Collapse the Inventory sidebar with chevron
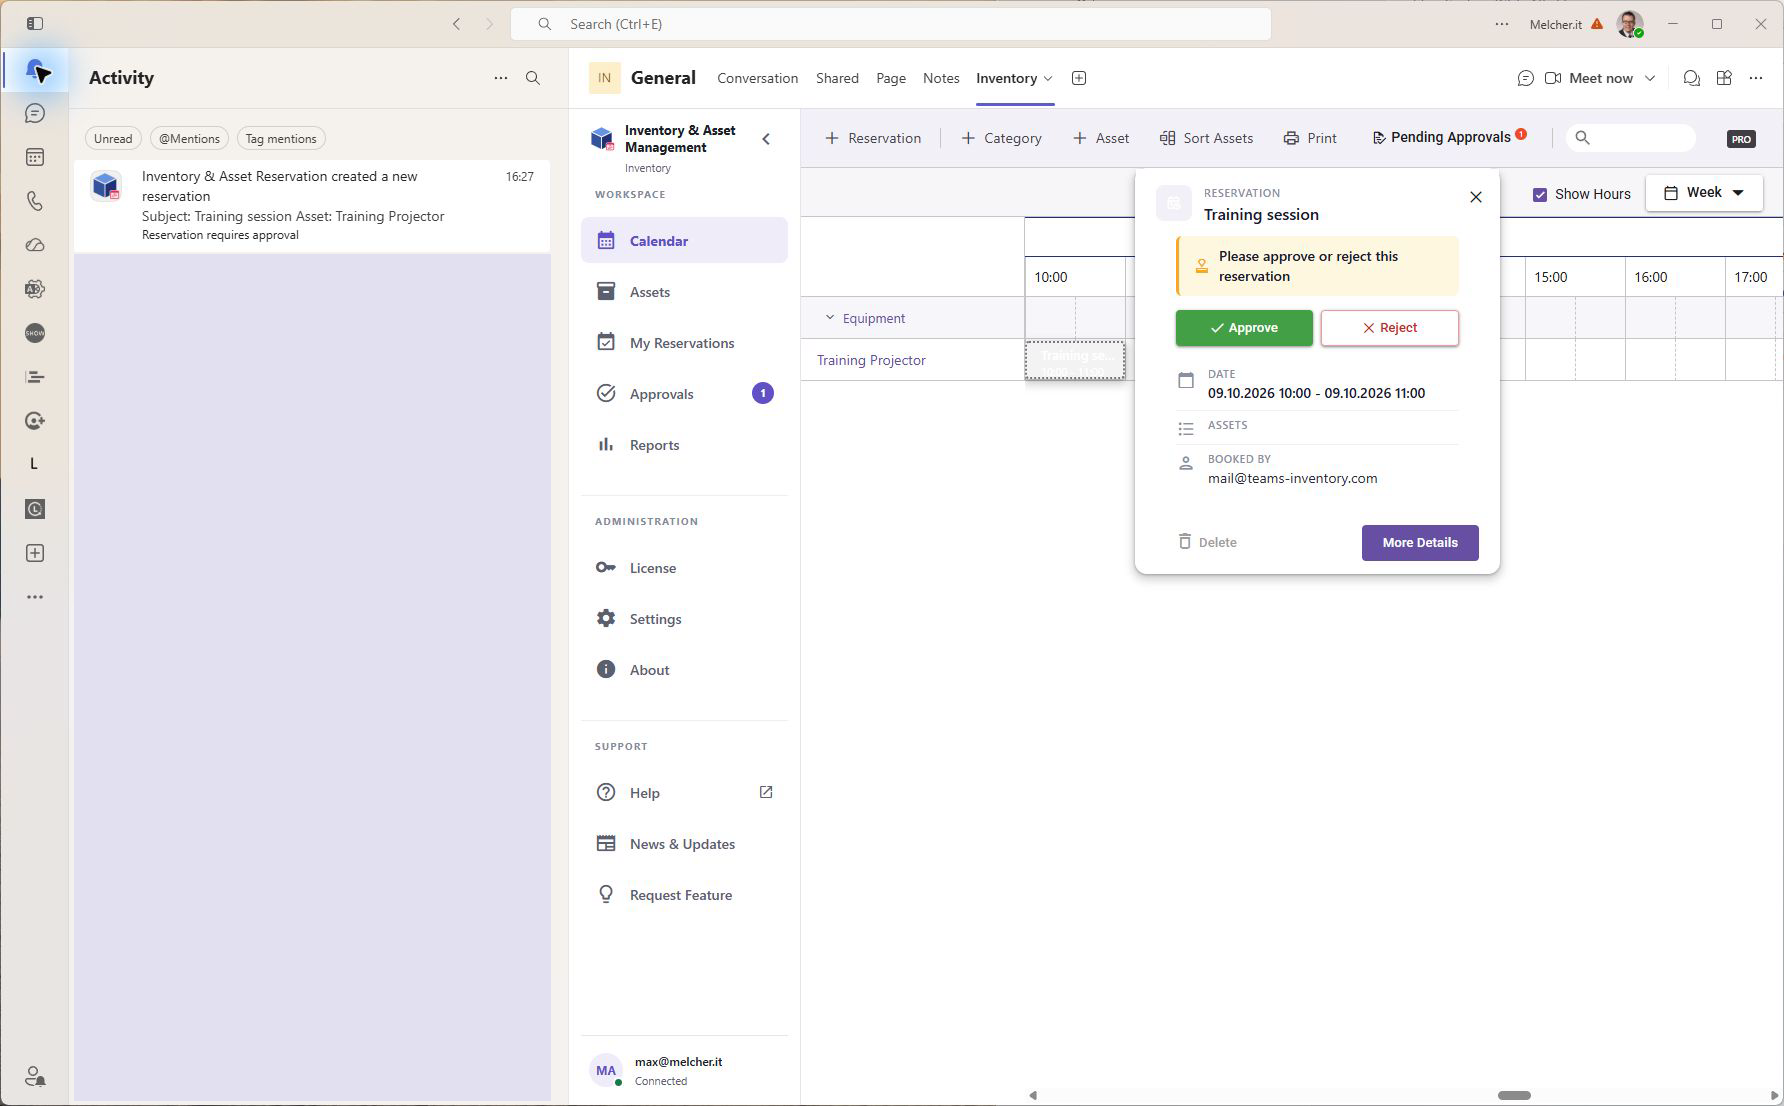Screen dimensions: 1784x1106 [767, 139]
